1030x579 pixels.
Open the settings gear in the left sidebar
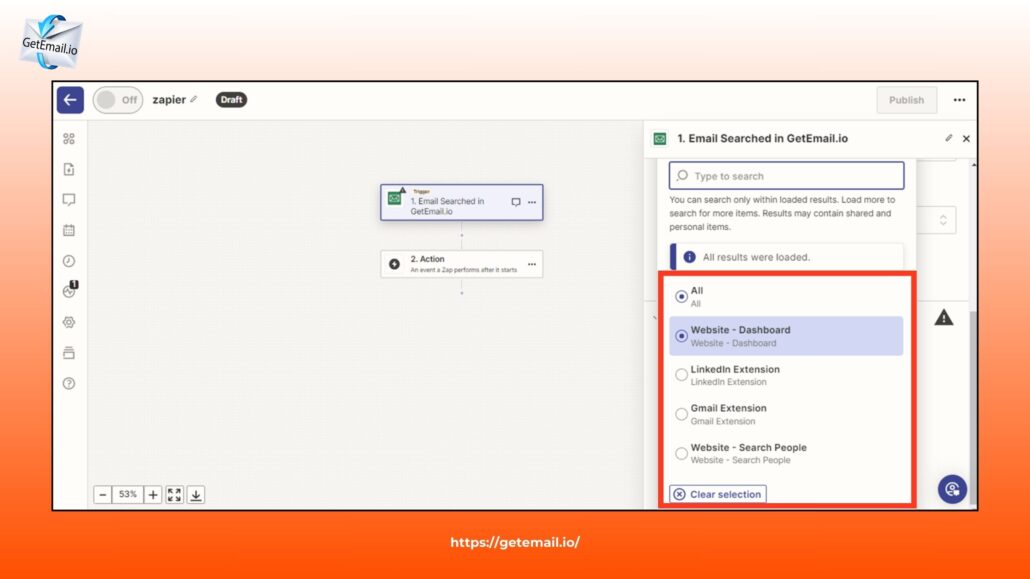tap(68, 322)
